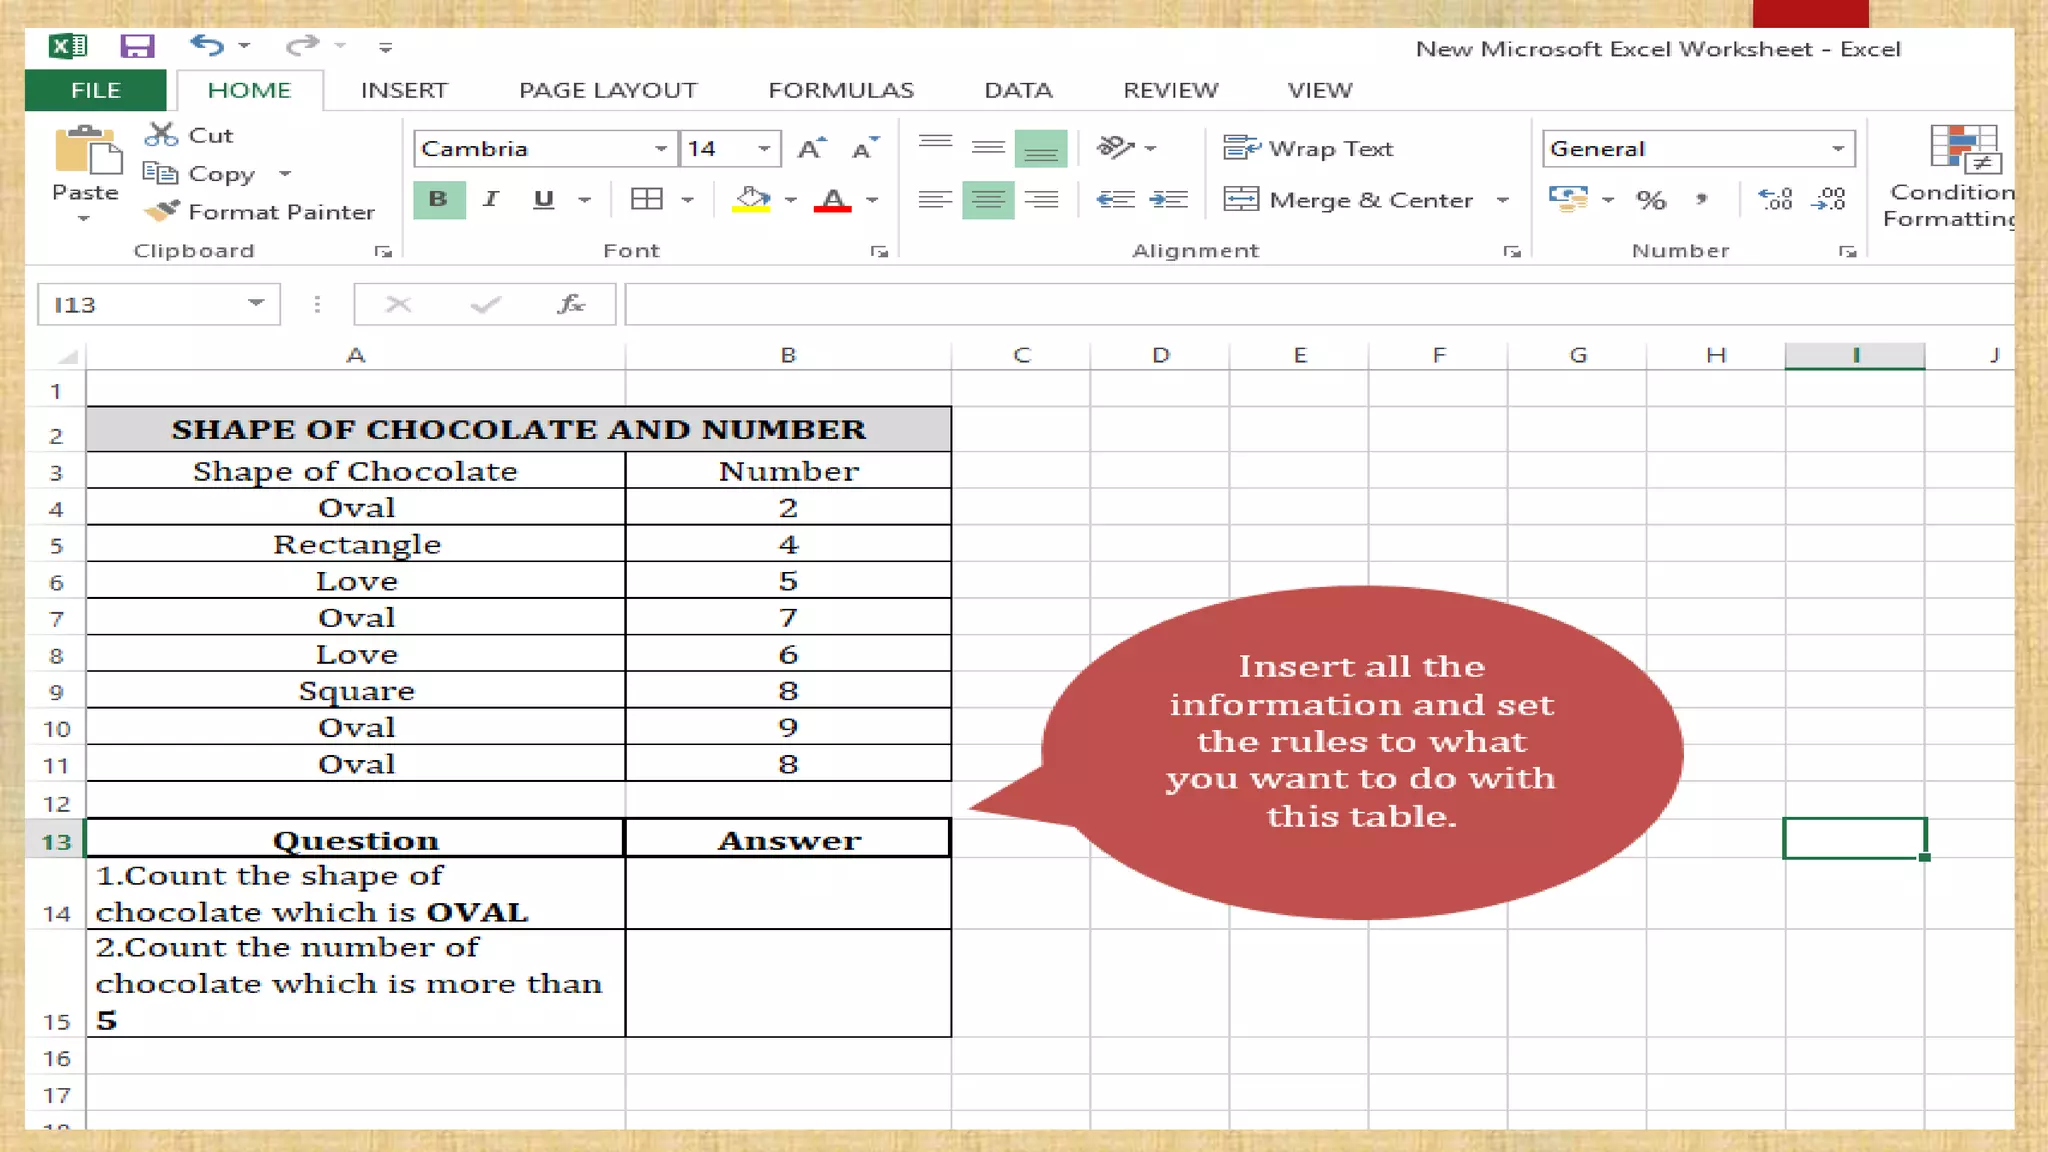Viewport: 2048px width, 1152px height.
Task: Toggle Italic formatting
Action: (x=490, y=199)
